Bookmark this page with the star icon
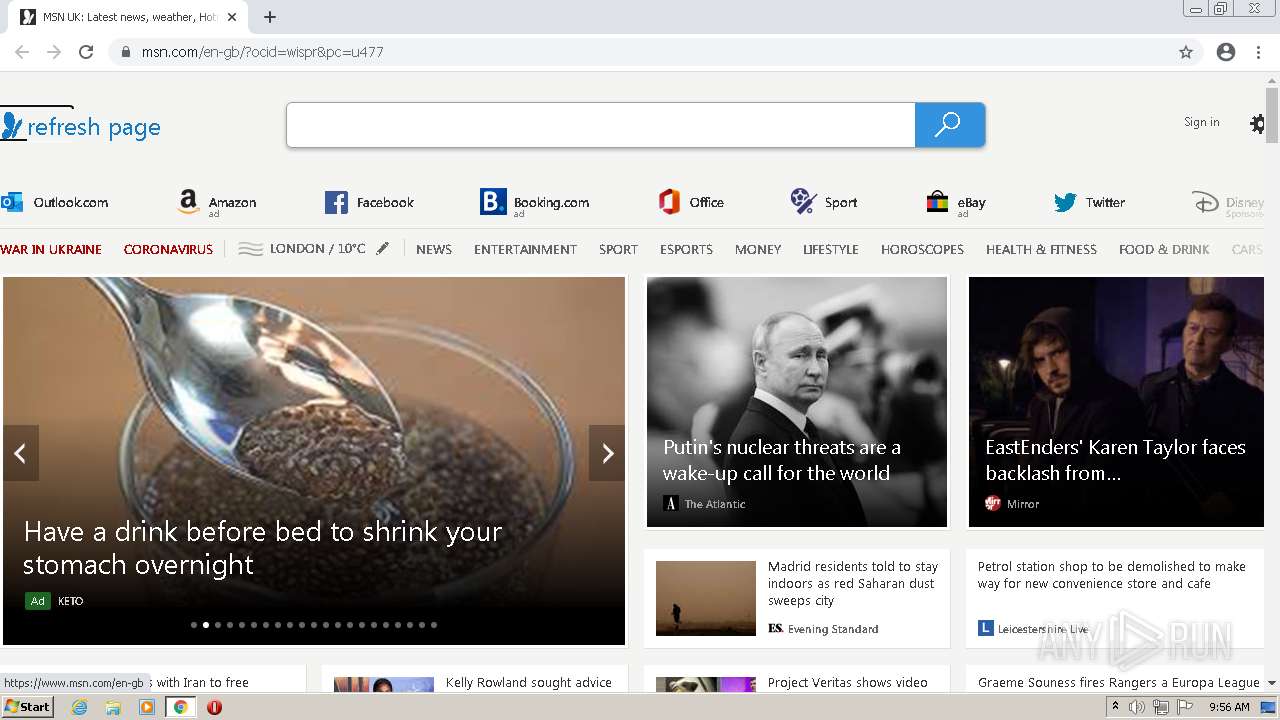The width and height of the screenshot is (1280, 720). tap(1186, 52)
